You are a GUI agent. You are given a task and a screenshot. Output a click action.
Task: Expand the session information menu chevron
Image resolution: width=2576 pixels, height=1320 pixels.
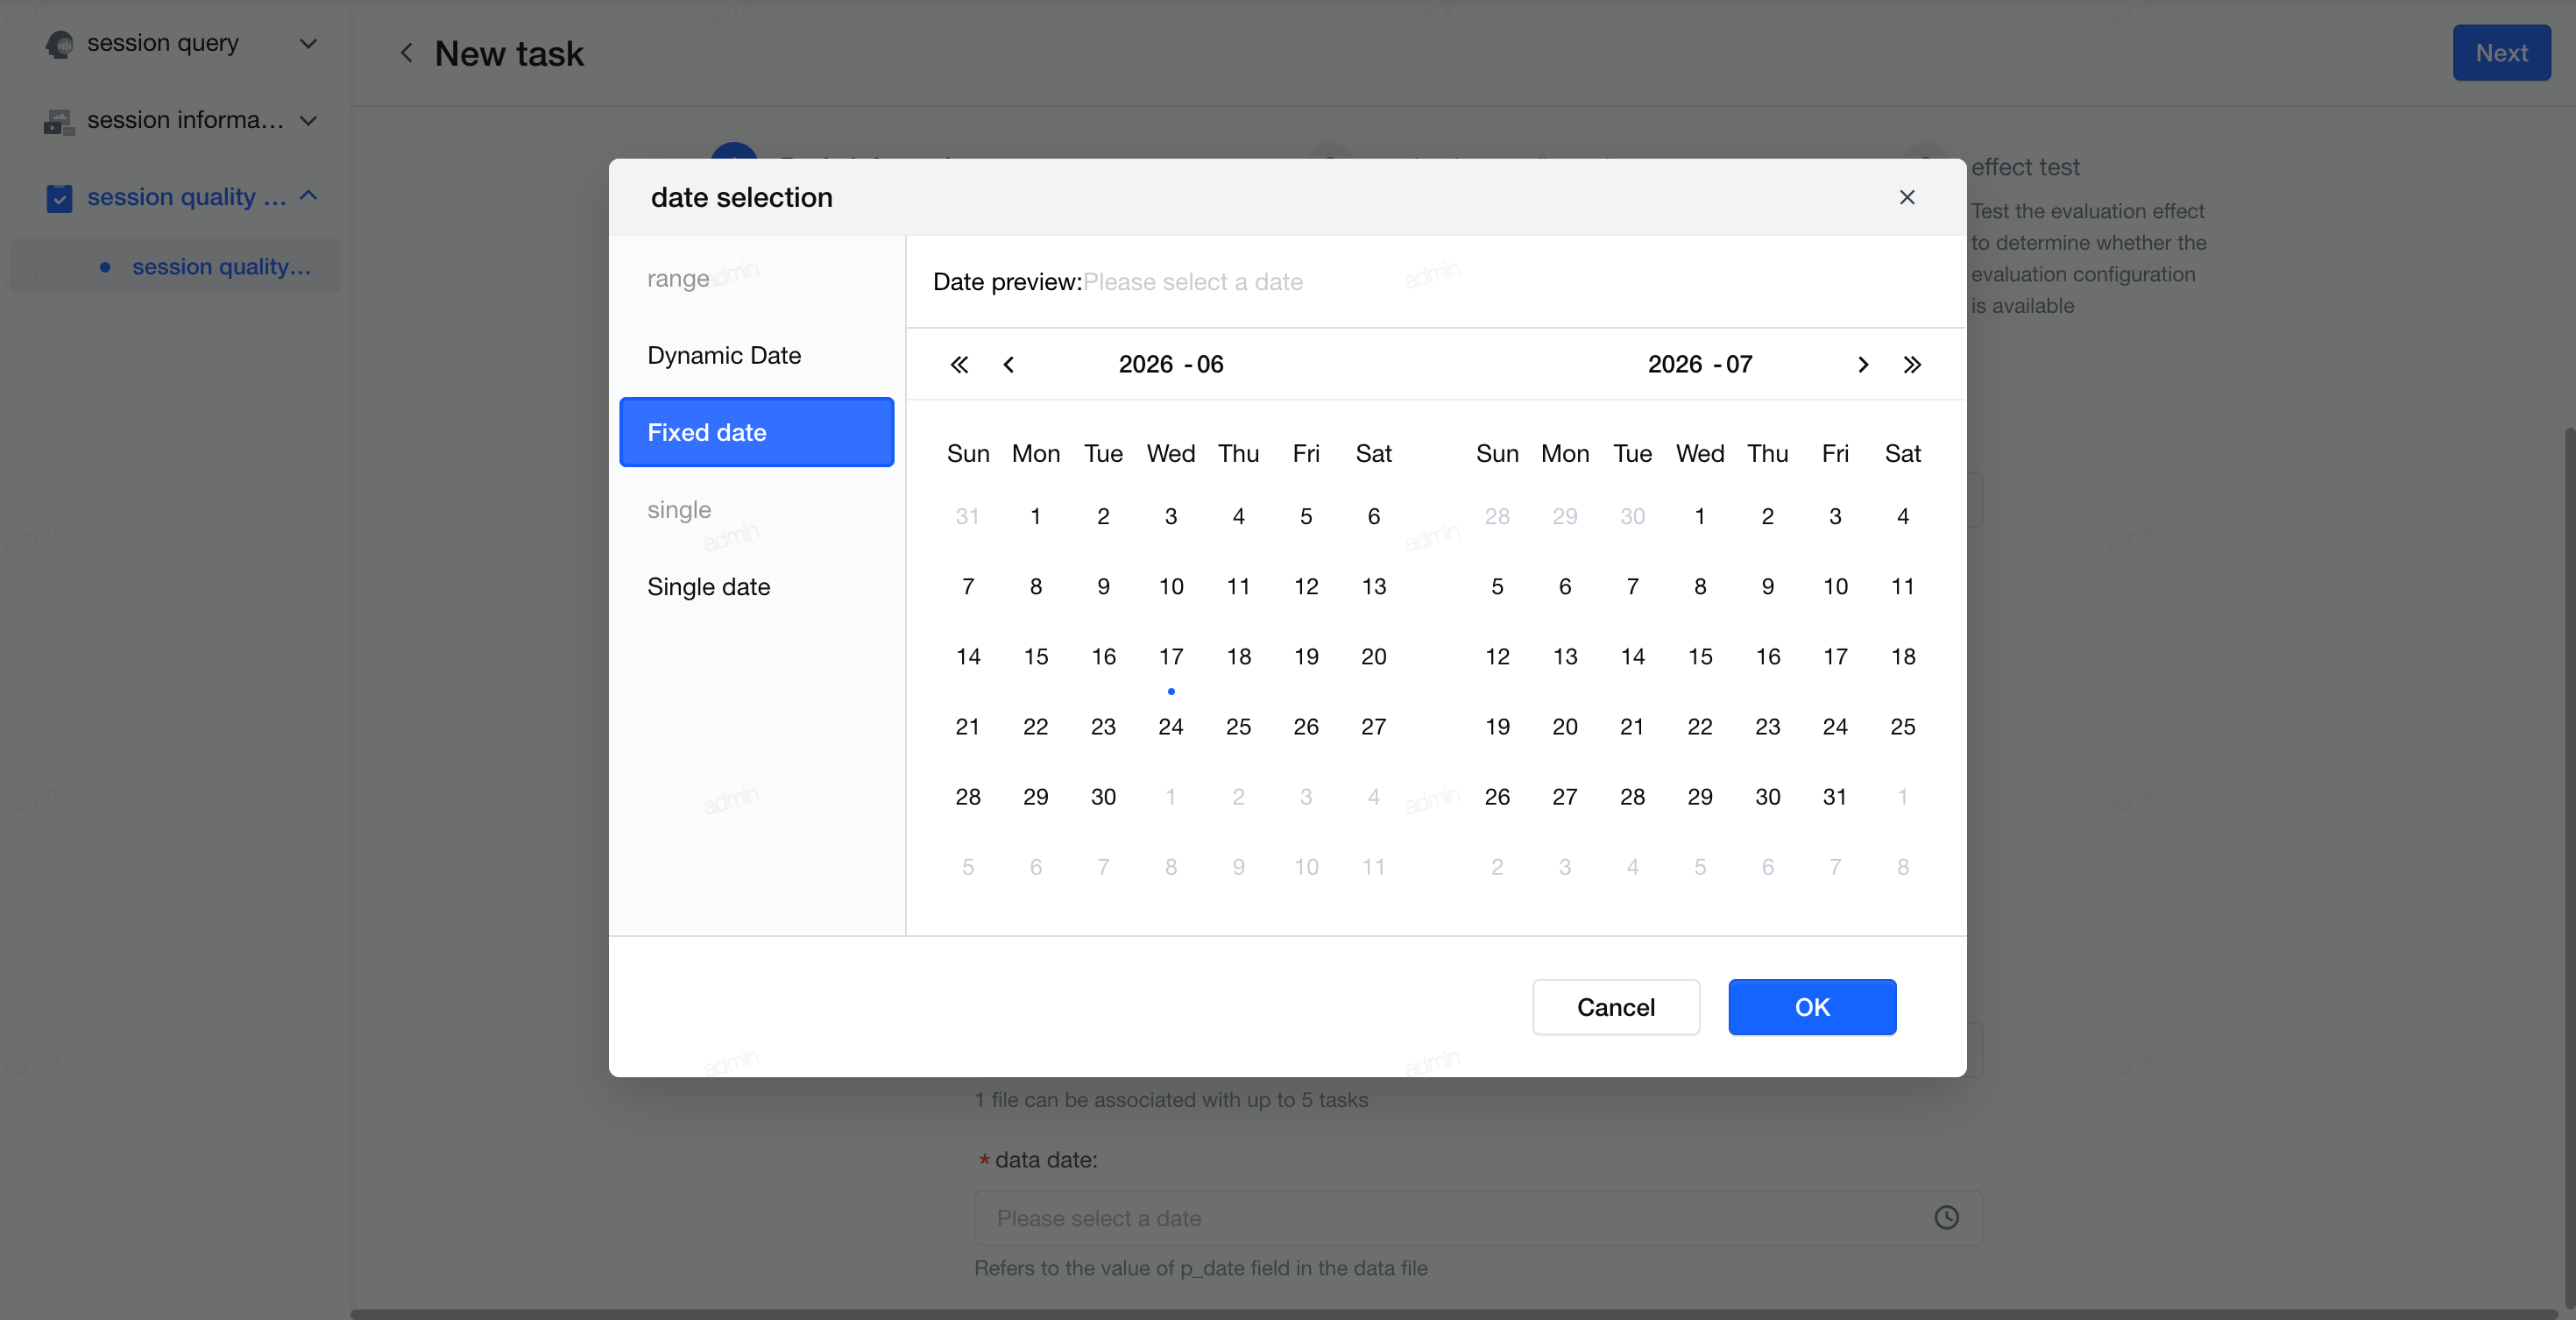pos(308,120)
